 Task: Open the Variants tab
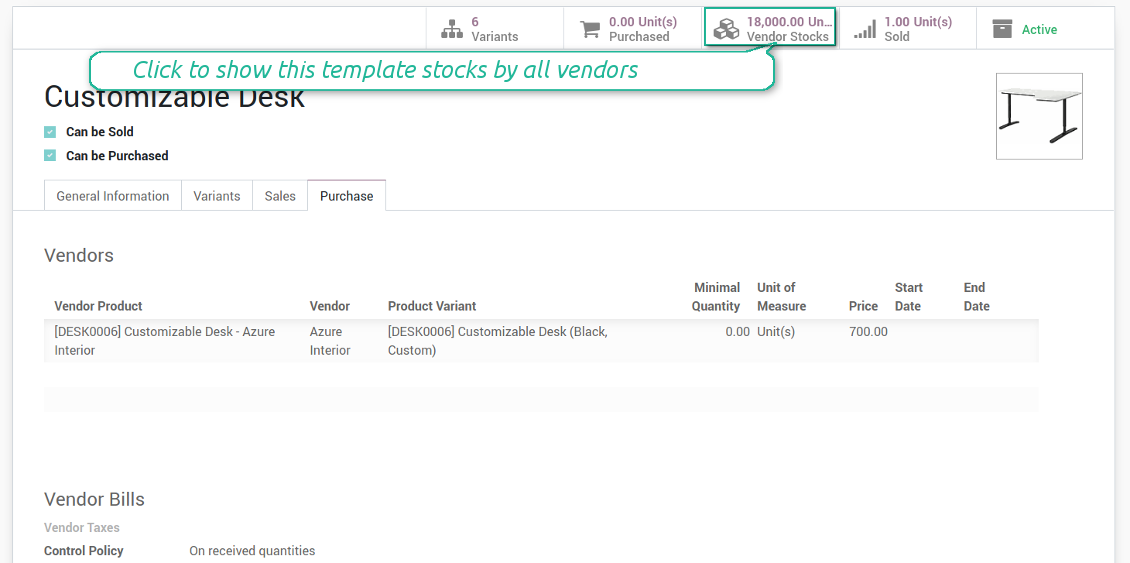coord(217,196)
